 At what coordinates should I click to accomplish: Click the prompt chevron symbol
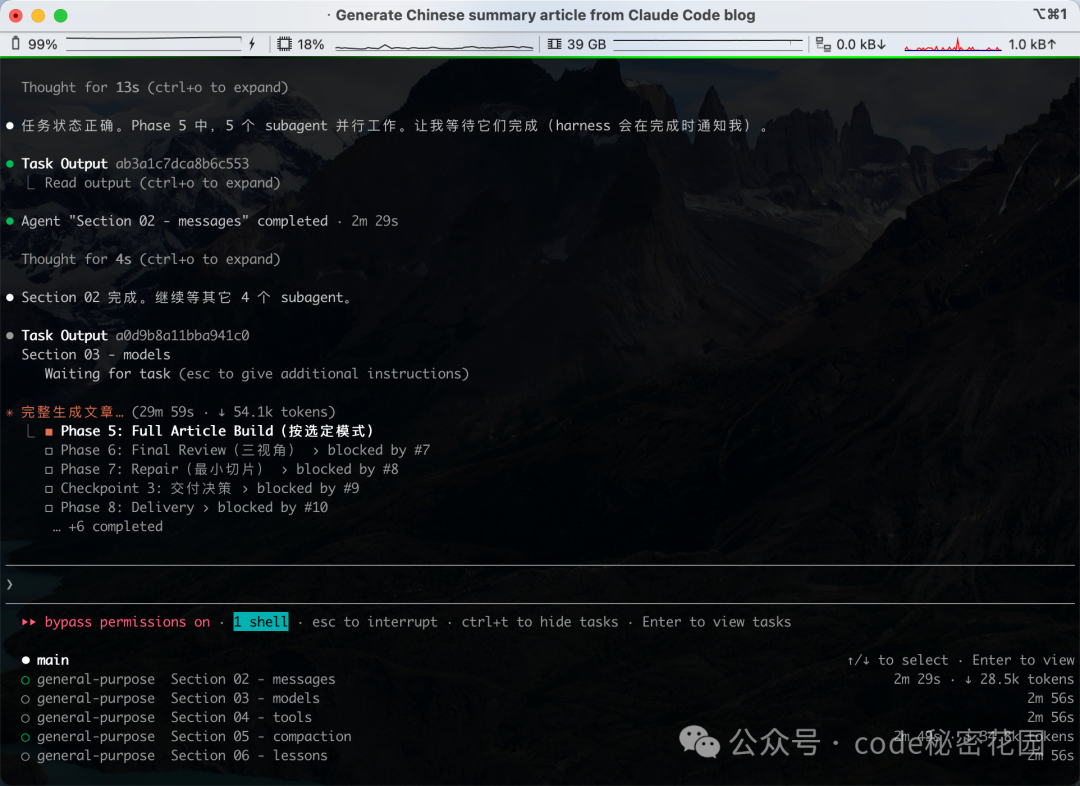click(x=10, y=584)
